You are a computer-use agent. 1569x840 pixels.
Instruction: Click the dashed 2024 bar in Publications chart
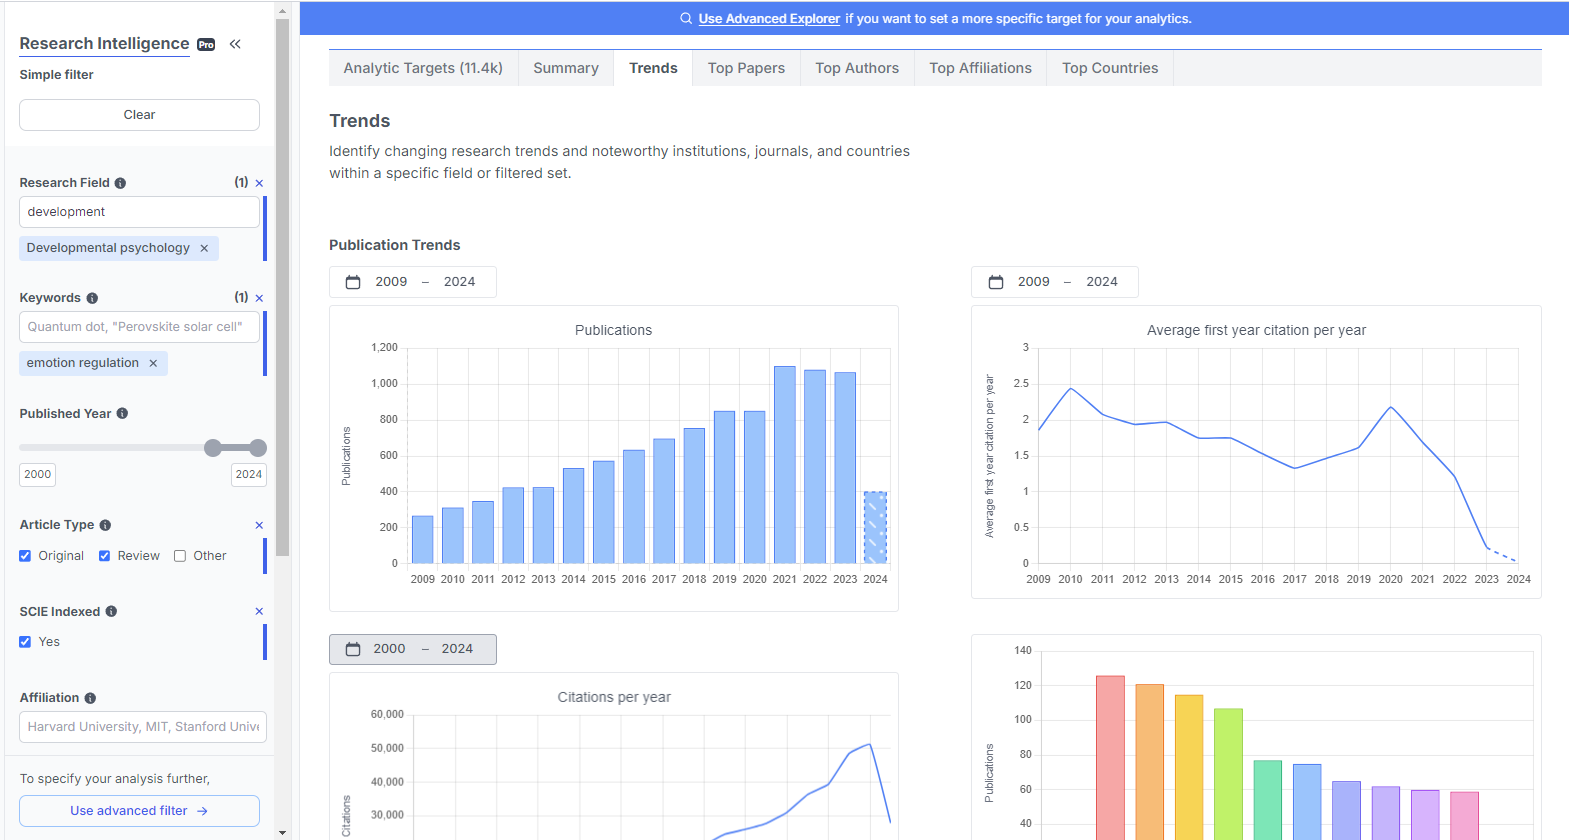coord(875,527)
